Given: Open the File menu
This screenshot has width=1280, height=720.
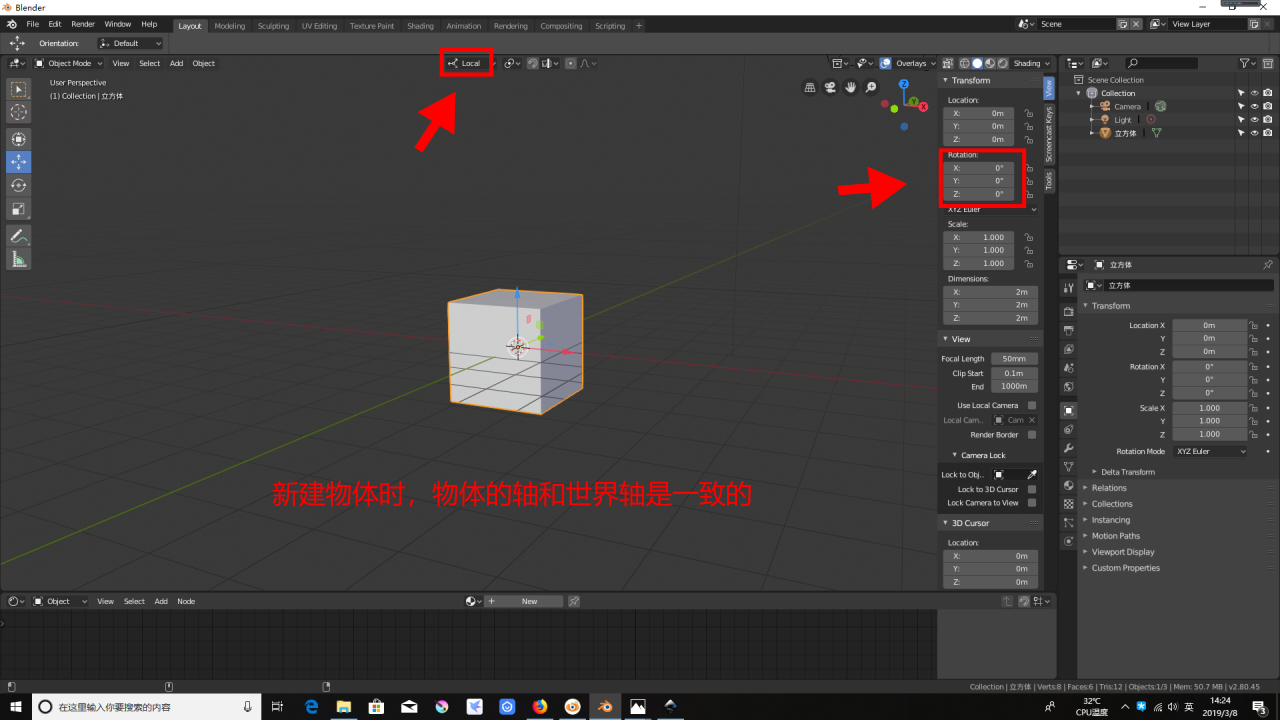Looking at the screenshot, I should coord(33,24).
